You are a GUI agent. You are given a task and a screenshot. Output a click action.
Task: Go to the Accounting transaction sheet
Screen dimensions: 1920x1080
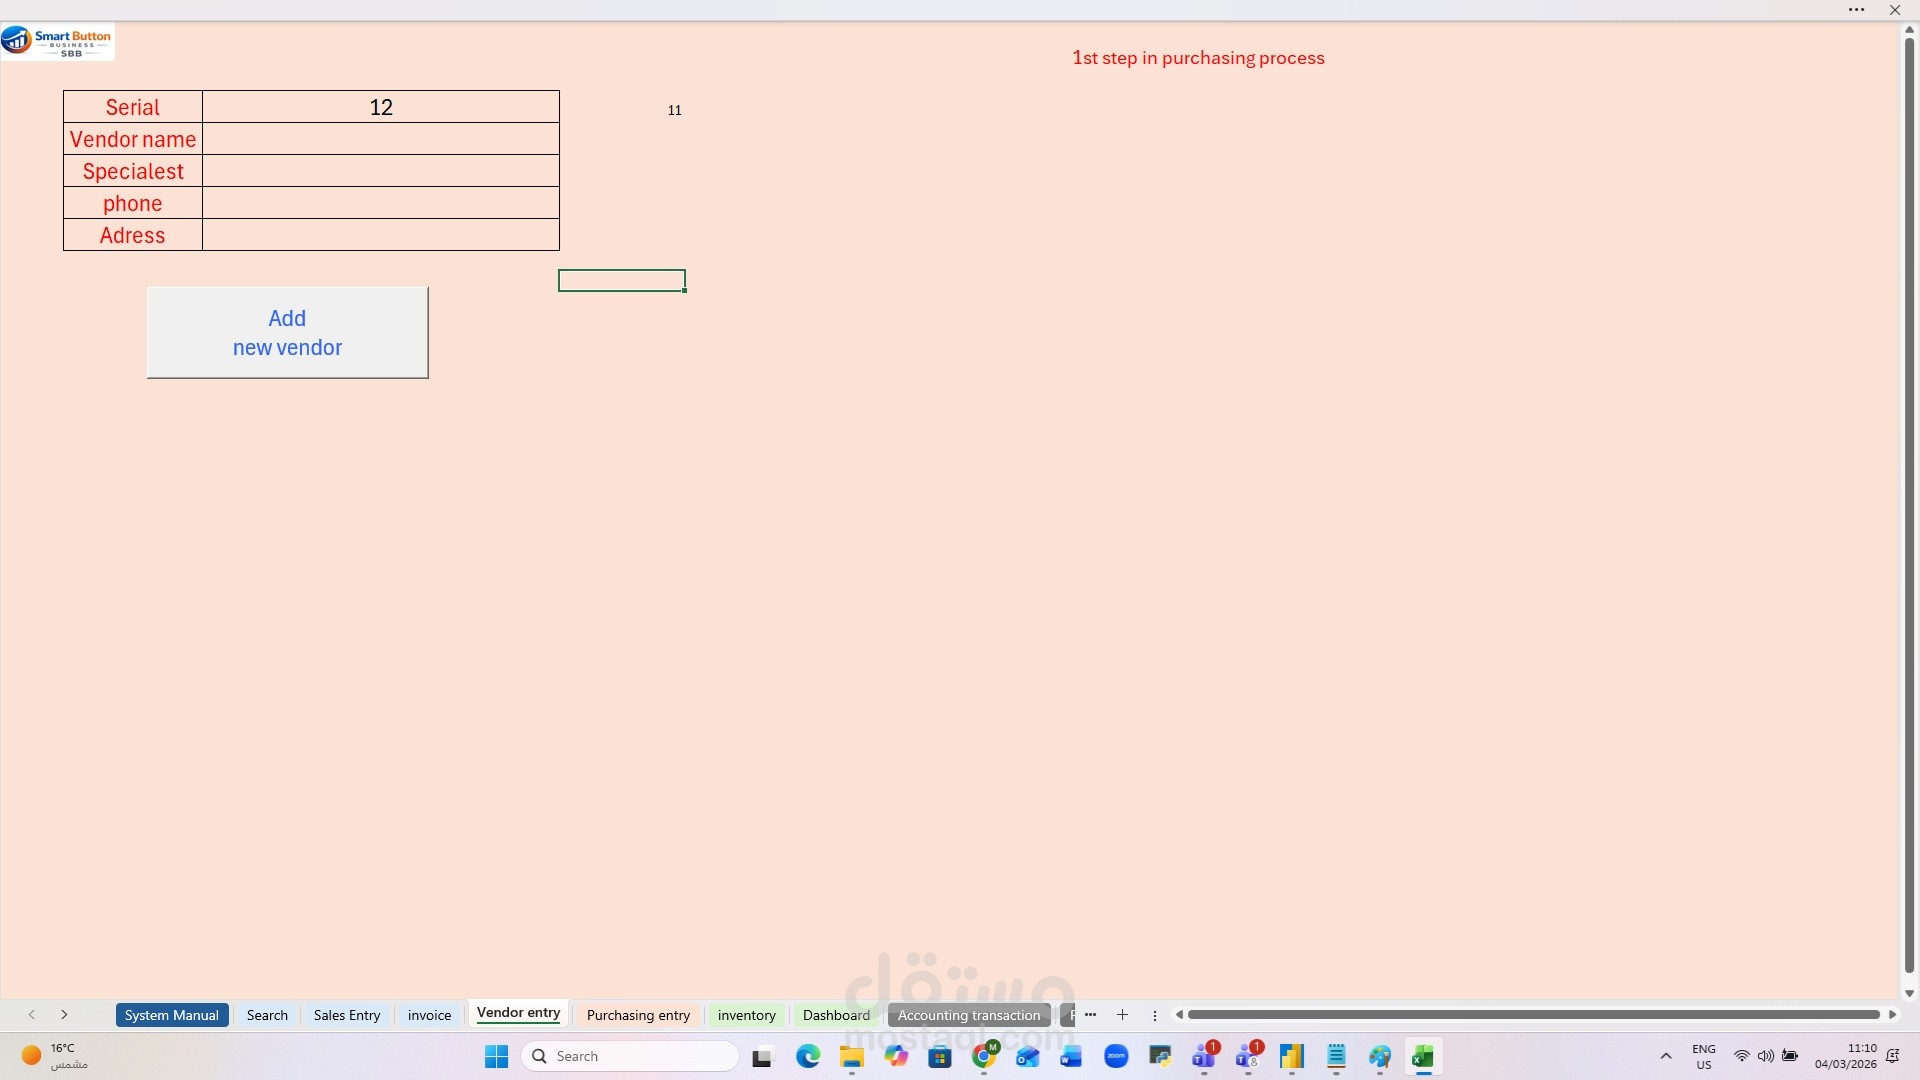point(968,1015)
